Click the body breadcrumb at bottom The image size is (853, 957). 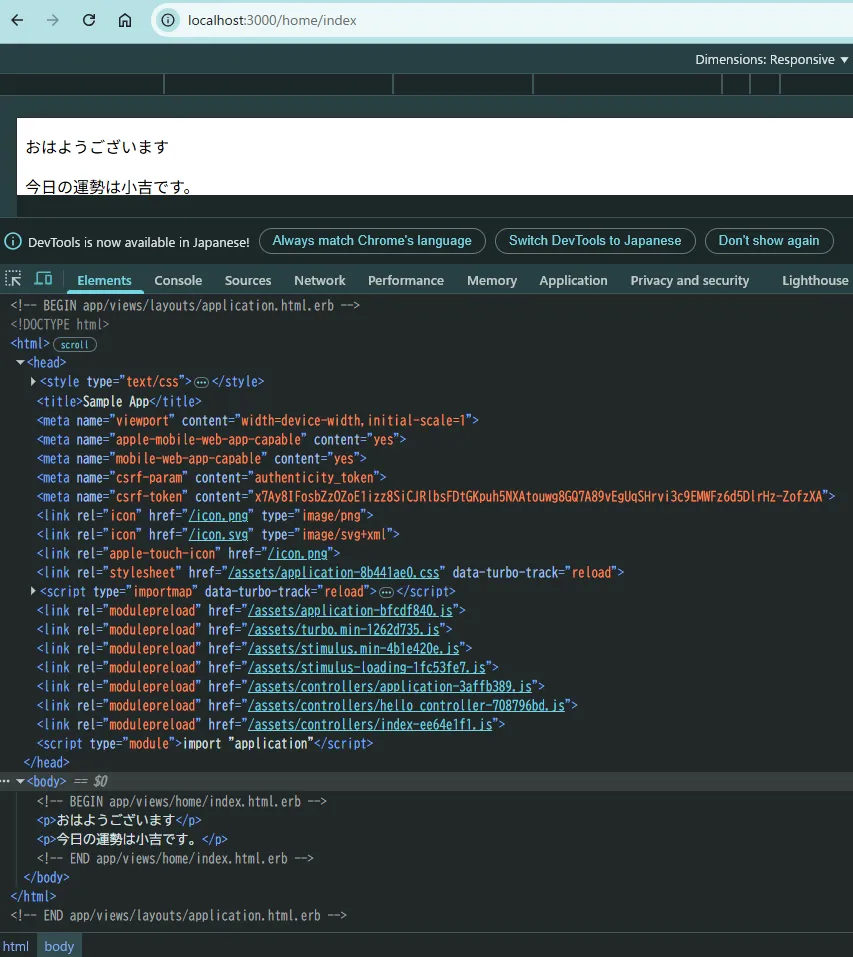tap(59, 946)
